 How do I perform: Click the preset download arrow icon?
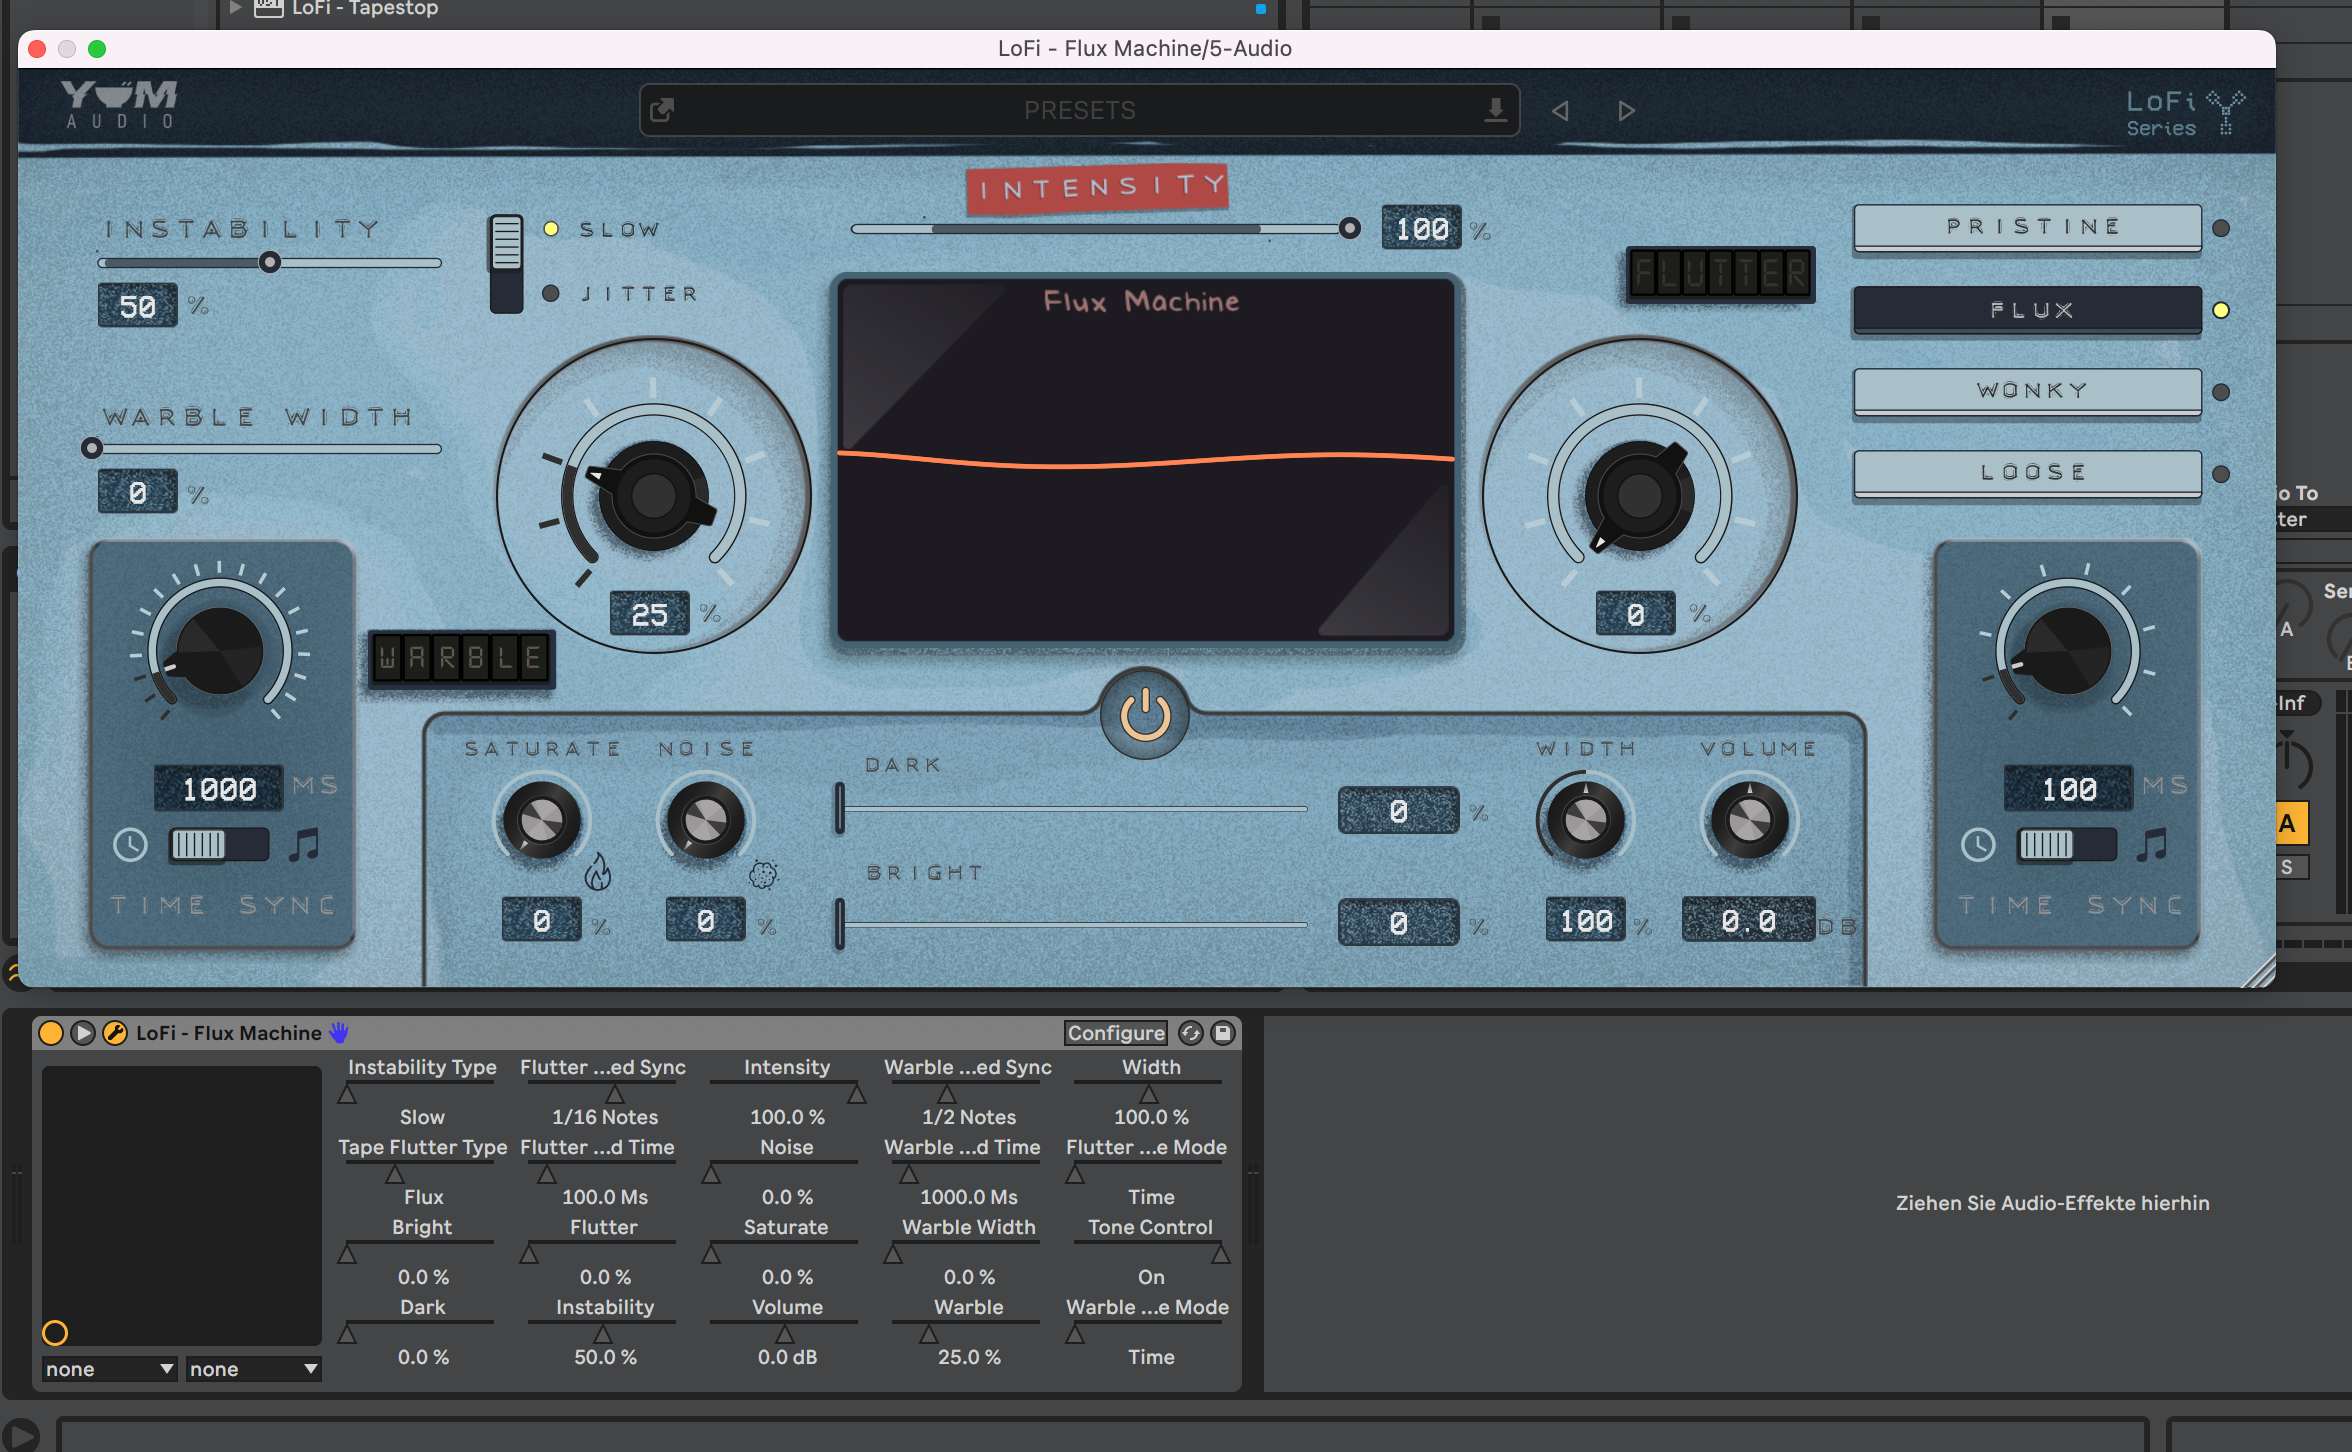click(1495, 110)
